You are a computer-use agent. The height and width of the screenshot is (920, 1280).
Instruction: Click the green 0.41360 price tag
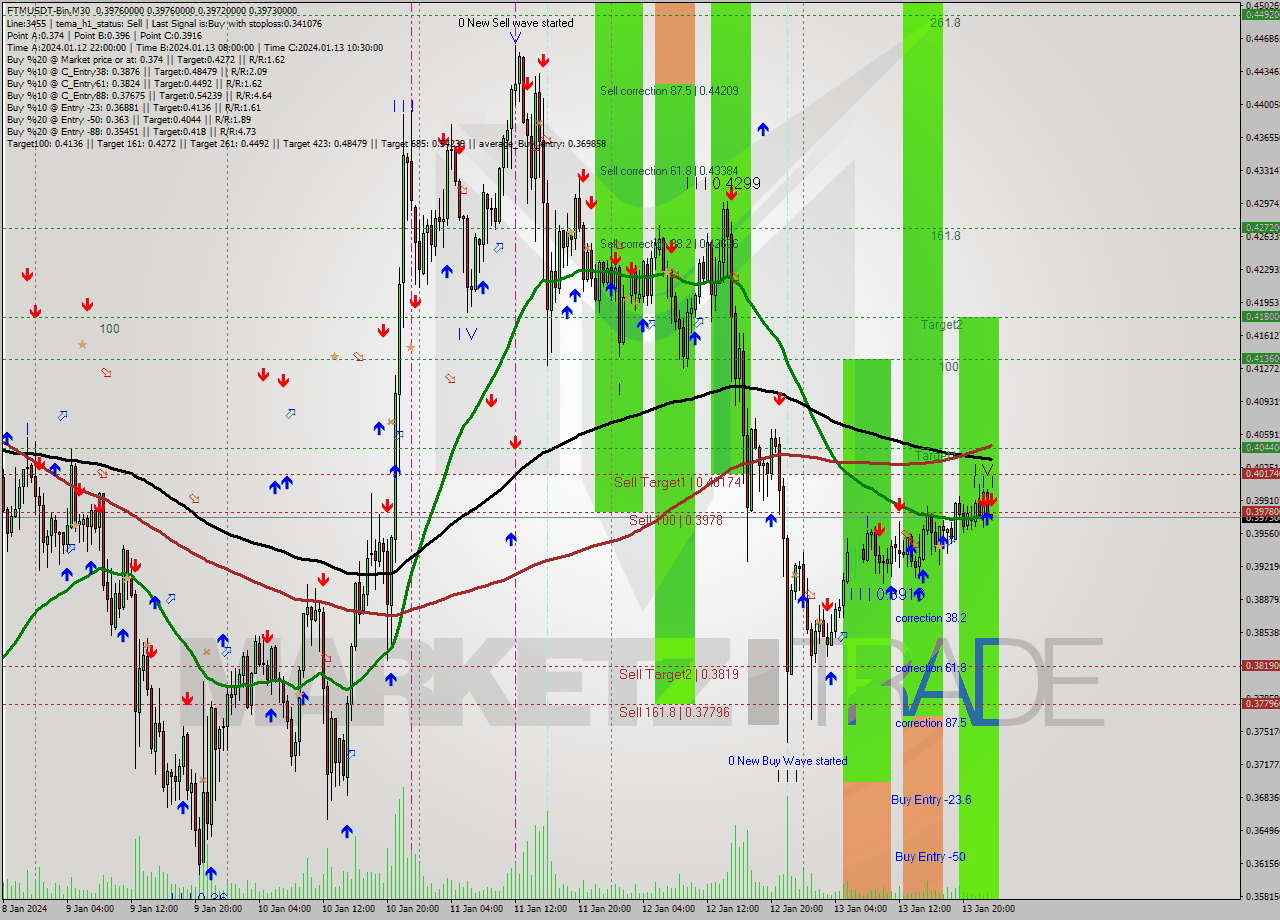pos(1260,359)
